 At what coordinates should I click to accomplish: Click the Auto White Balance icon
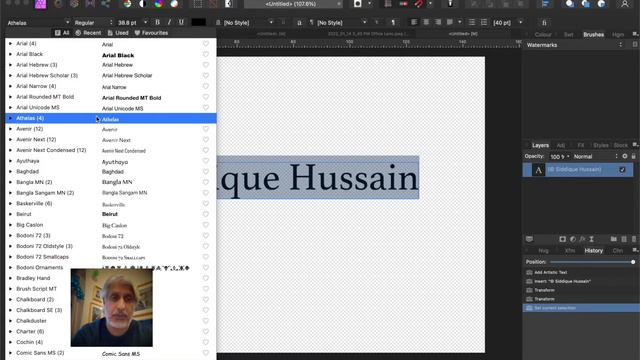174,4
